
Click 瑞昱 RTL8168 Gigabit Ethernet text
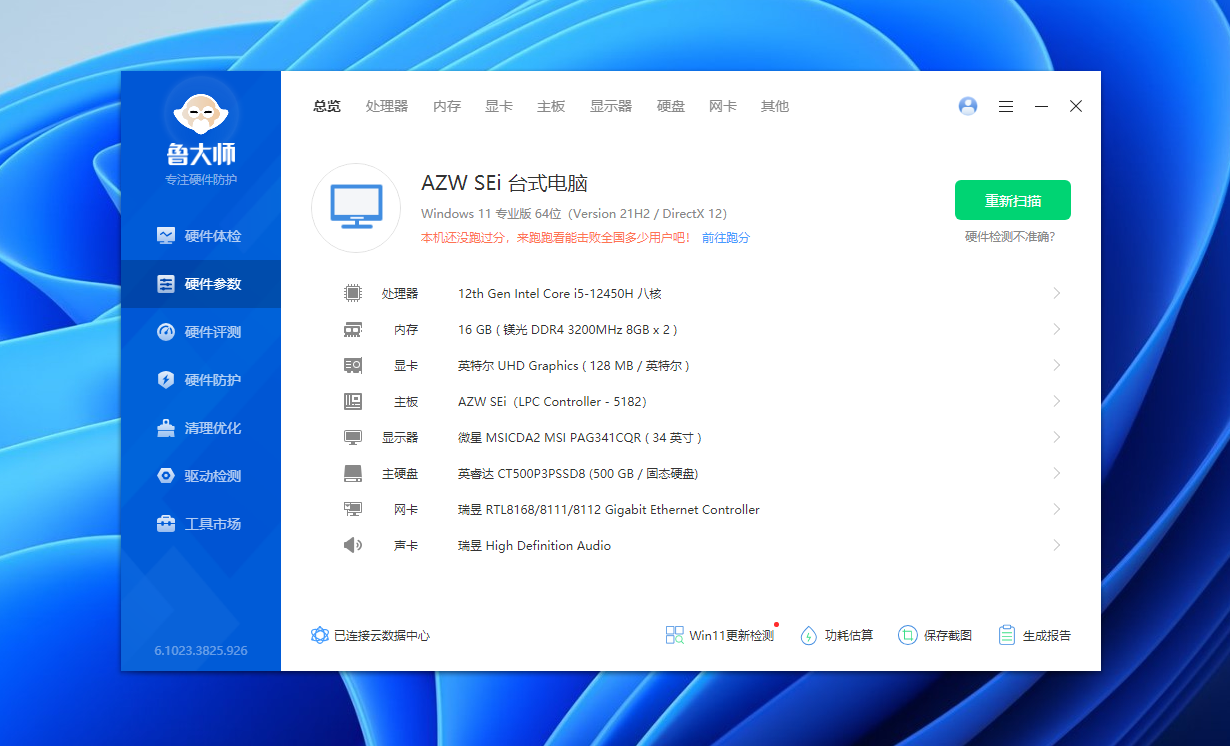click(609, 510)
